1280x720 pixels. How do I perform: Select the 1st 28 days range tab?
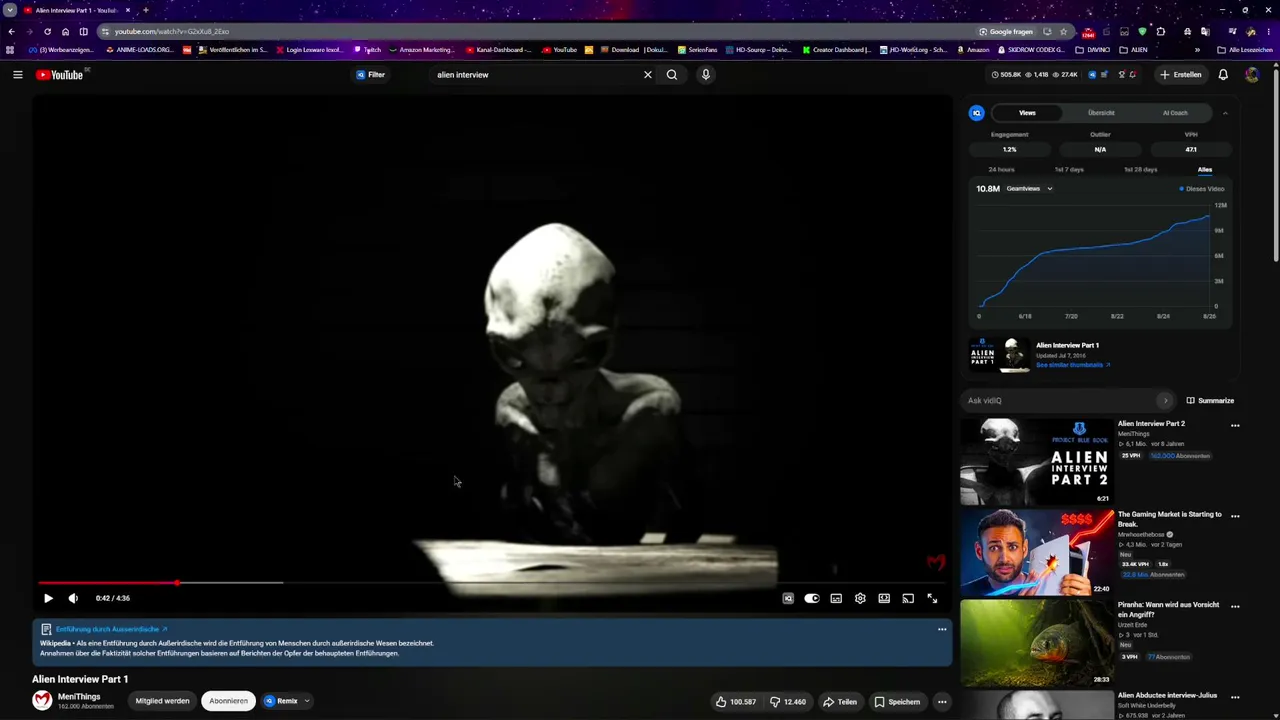point(1141,170)
